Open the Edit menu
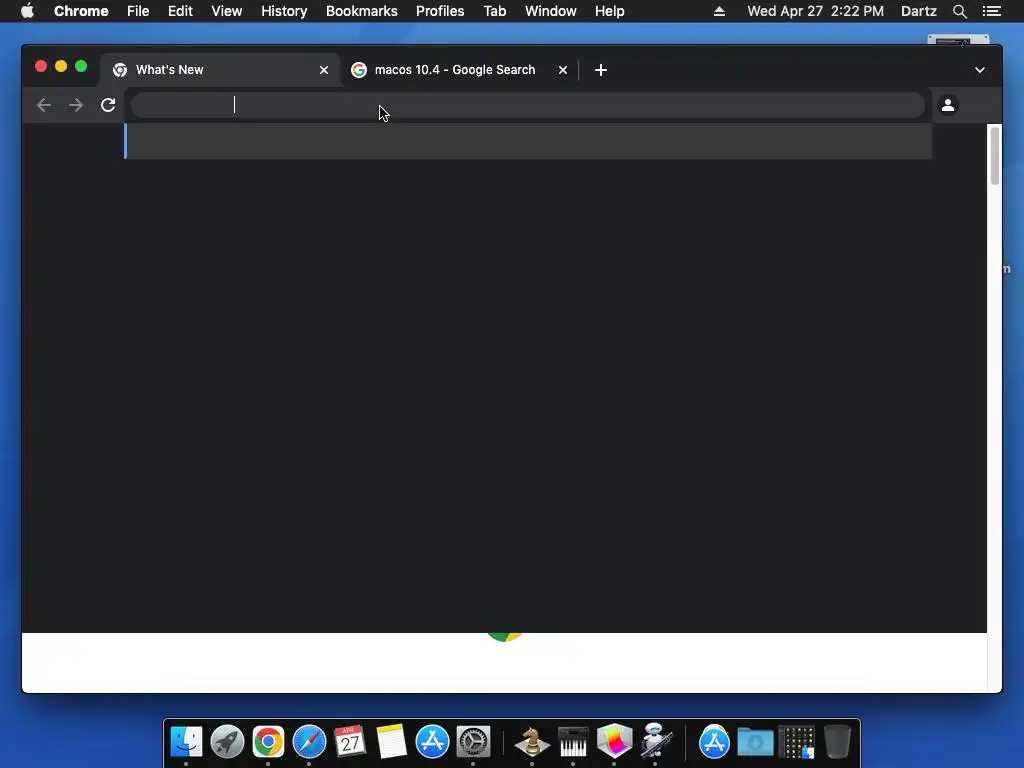 (x=180, y=11)
